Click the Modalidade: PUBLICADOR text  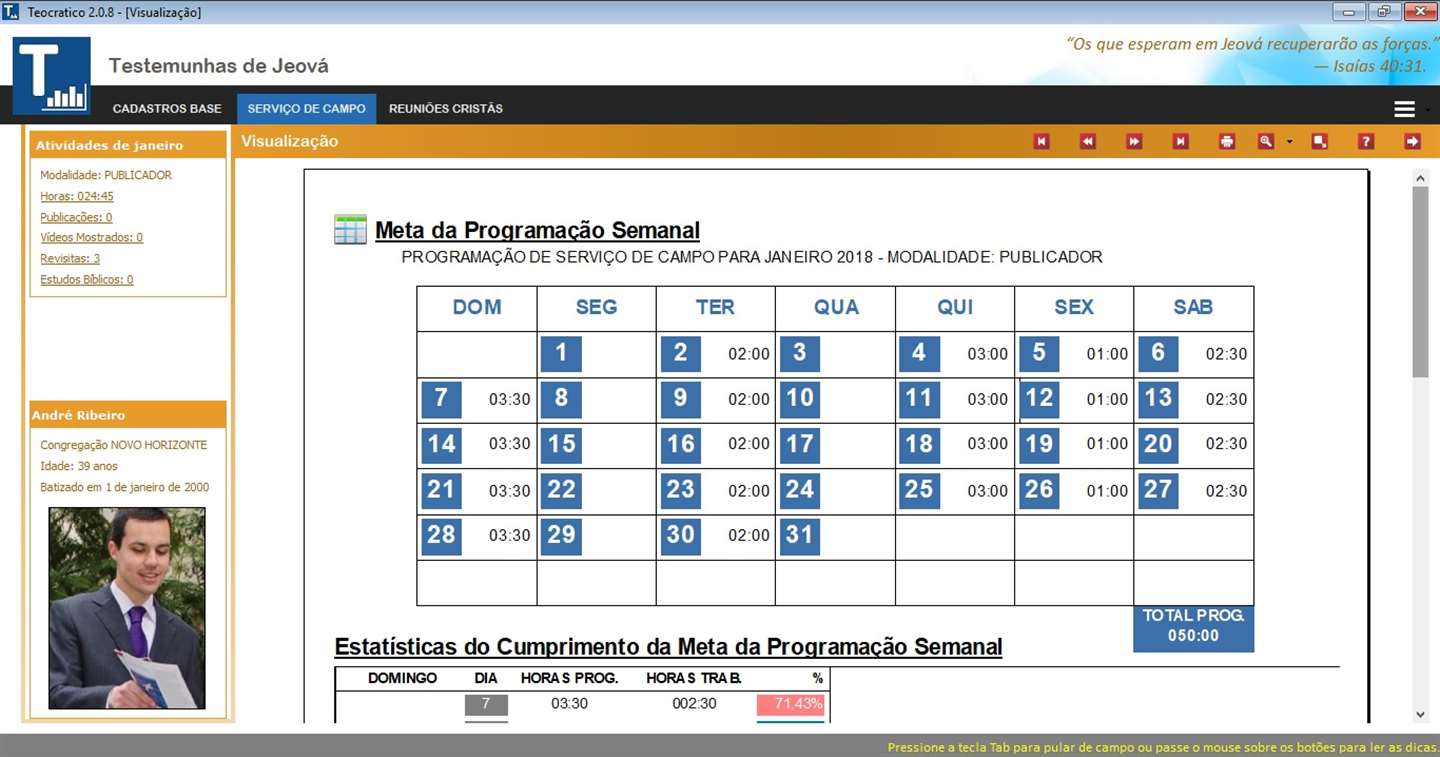click(106, 175)
